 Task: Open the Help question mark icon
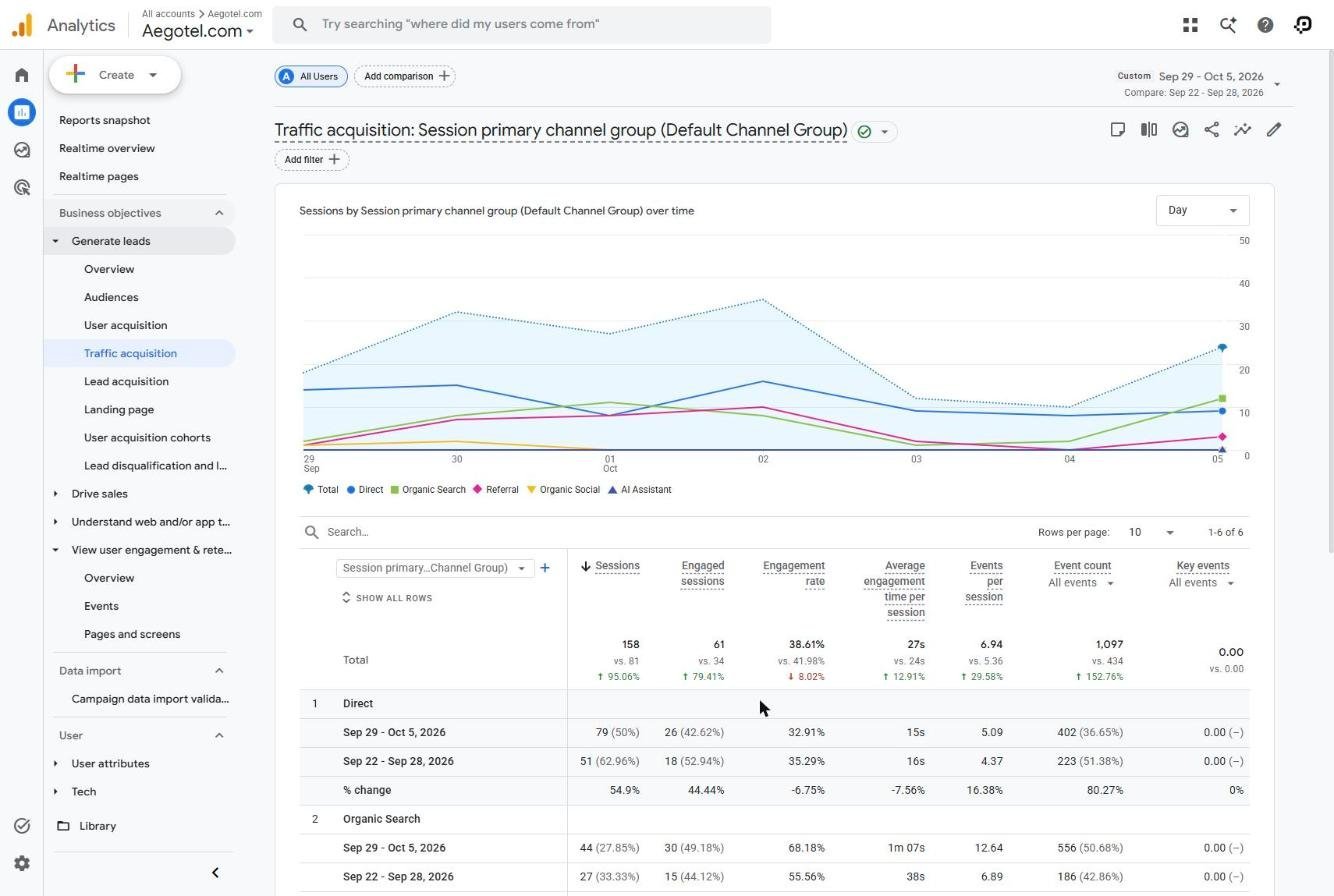pyautogui.click(x=1265, y=25)
